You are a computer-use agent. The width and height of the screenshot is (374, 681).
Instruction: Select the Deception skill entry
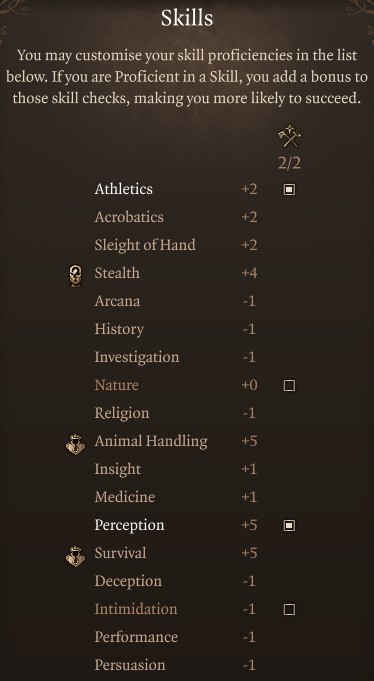point(128,581)
